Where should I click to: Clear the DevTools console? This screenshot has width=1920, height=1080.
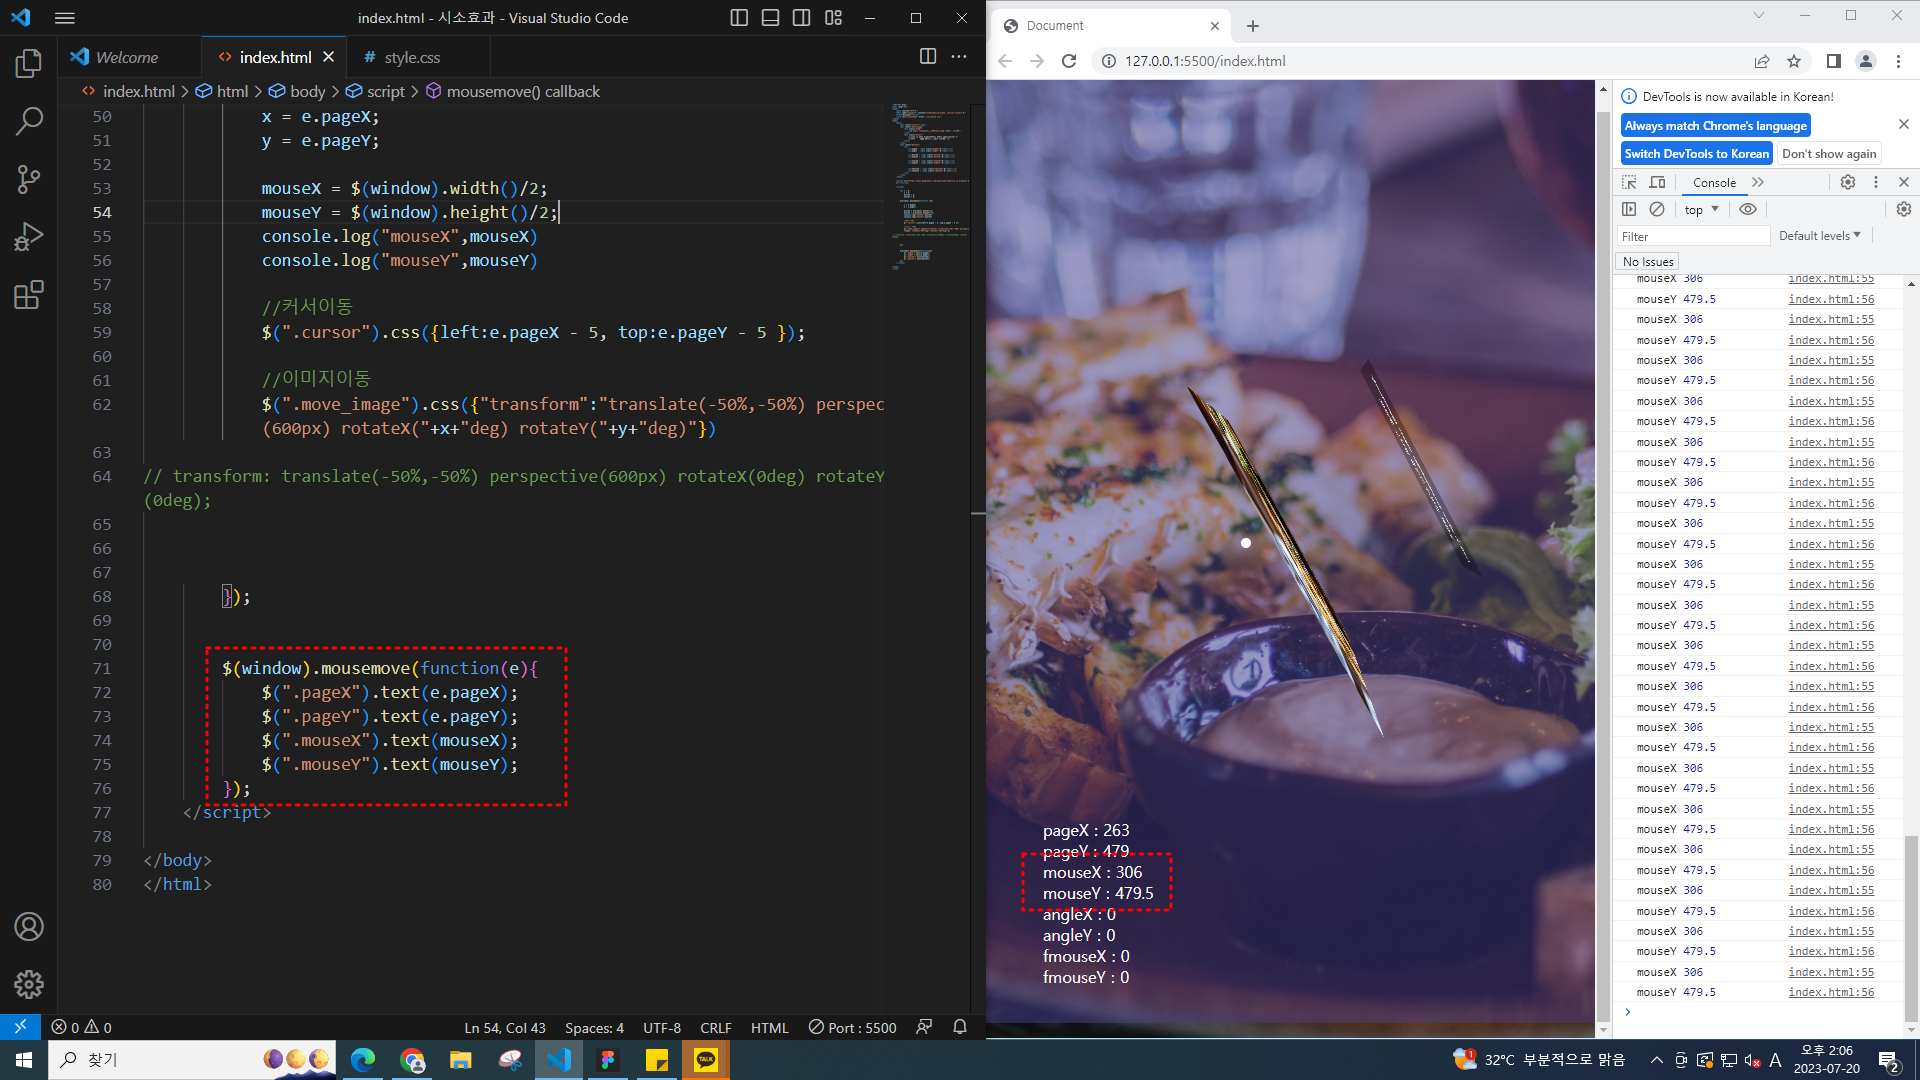[x=1657, y=209]
